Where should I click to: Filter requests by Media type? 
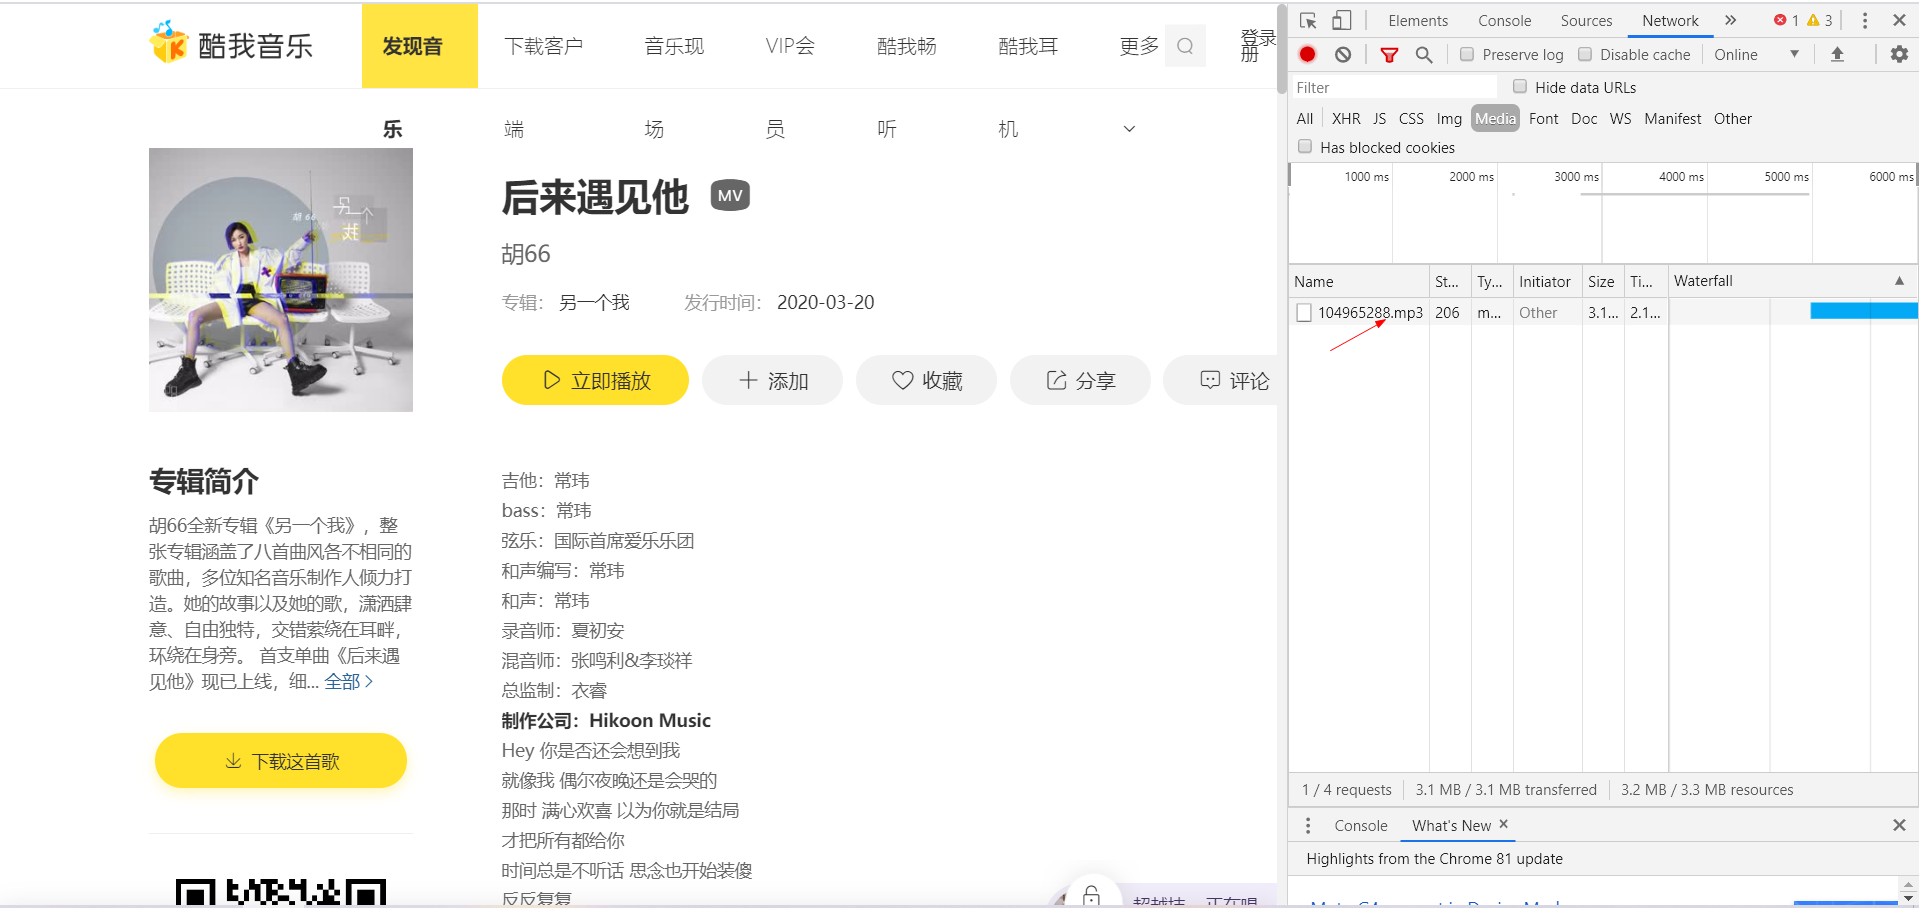tap(1495, 118)
